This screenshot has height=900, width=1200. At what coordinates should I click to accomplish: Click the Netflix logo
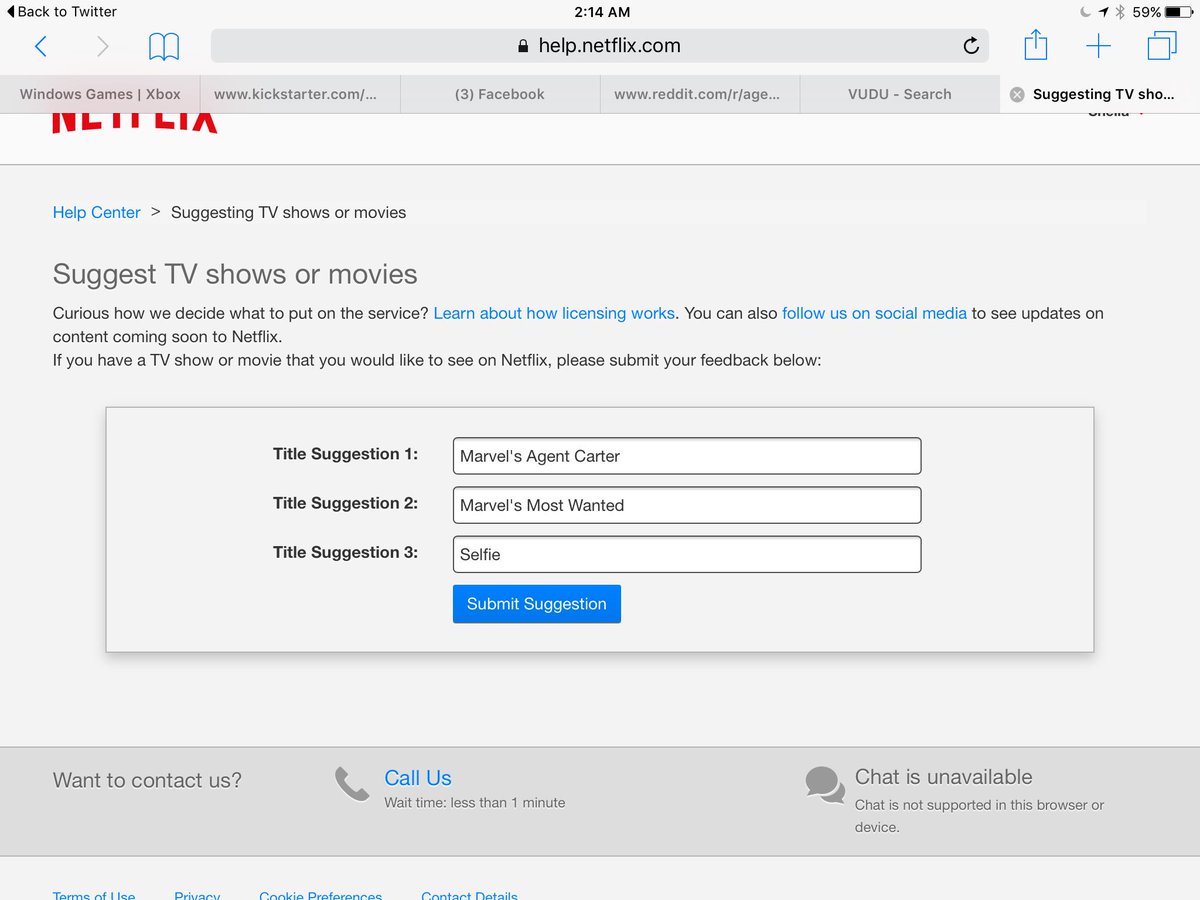click(134, 122)
